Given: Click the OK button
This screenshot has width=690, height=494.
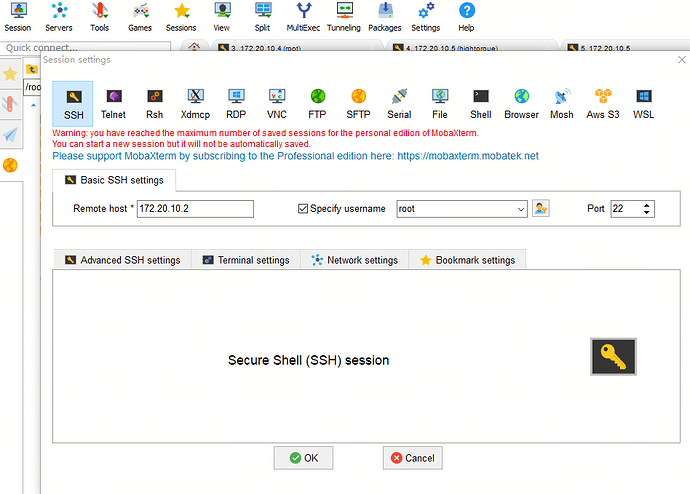Looking at the screenshot, I should point(303,458).
